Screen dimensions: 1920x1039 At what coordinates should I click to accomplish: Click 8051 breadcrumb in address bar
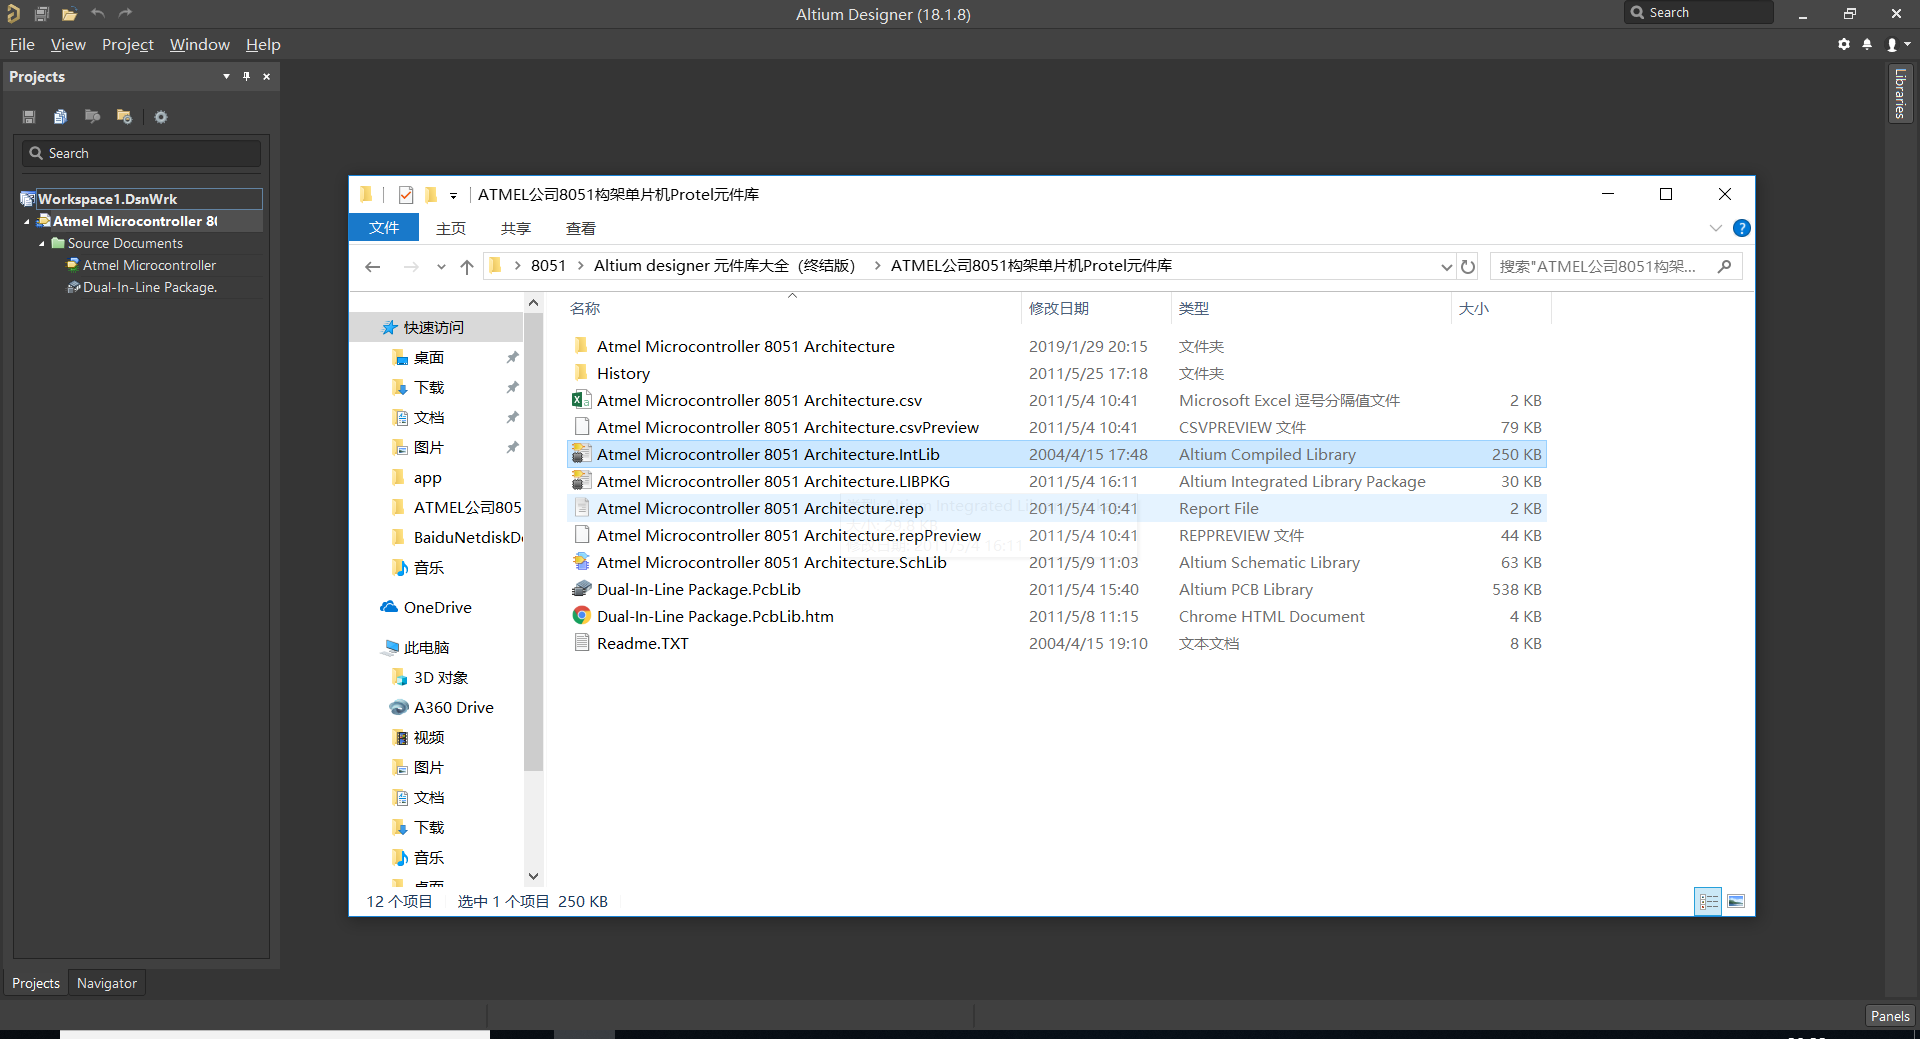pyautogui.click(x=548, y=265)
